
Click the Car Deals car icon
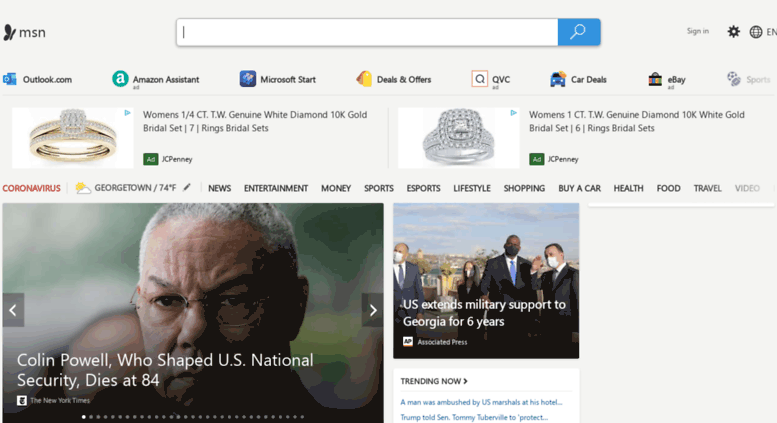pos(558,79)
